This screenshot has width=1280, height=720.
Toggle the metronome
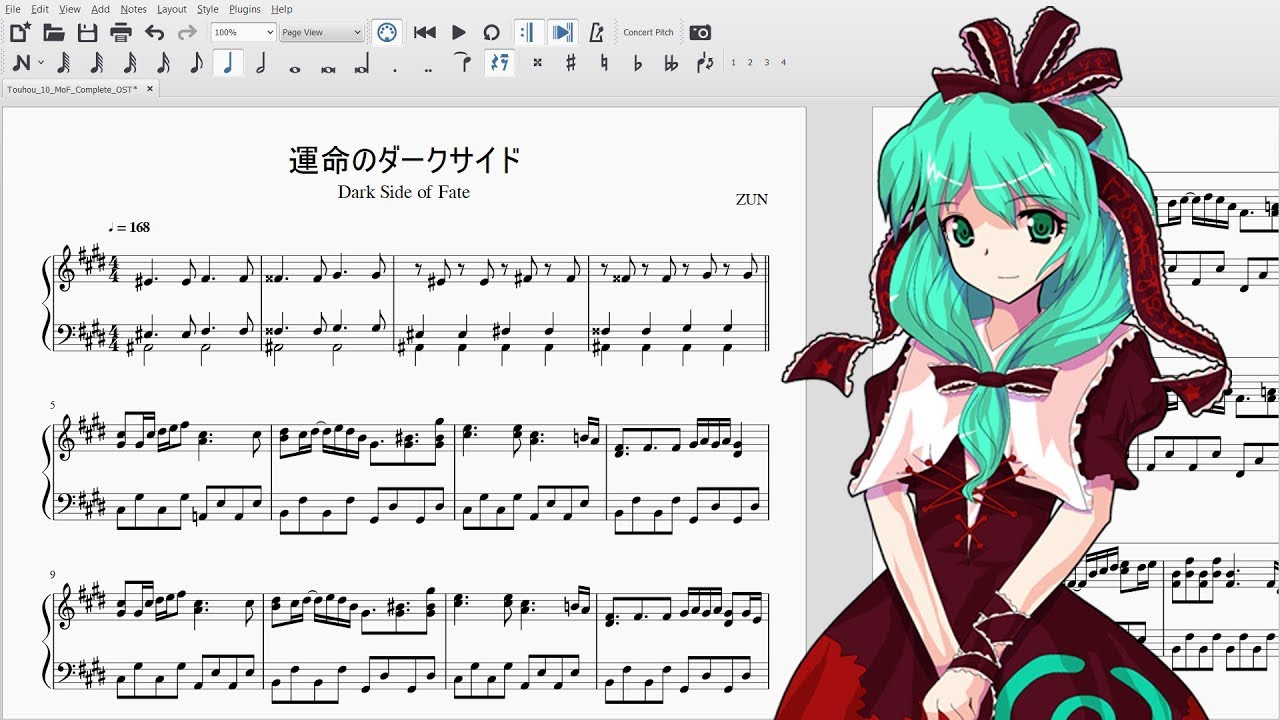(597, 32)
